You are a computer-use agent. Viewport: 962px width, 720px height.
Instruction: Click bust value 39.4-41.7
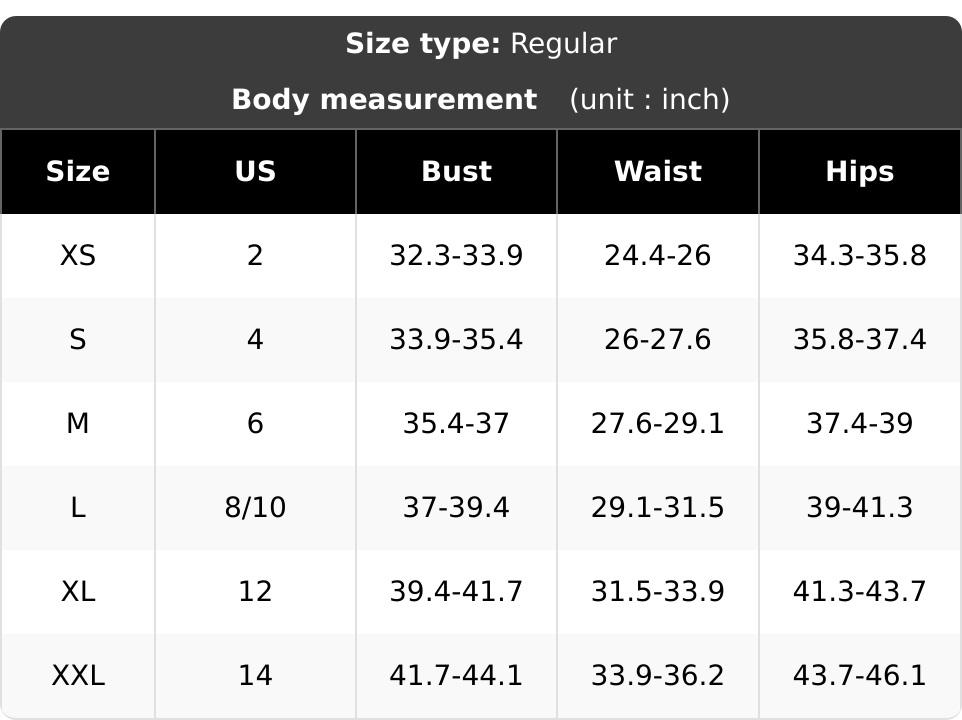click(456, 591)
